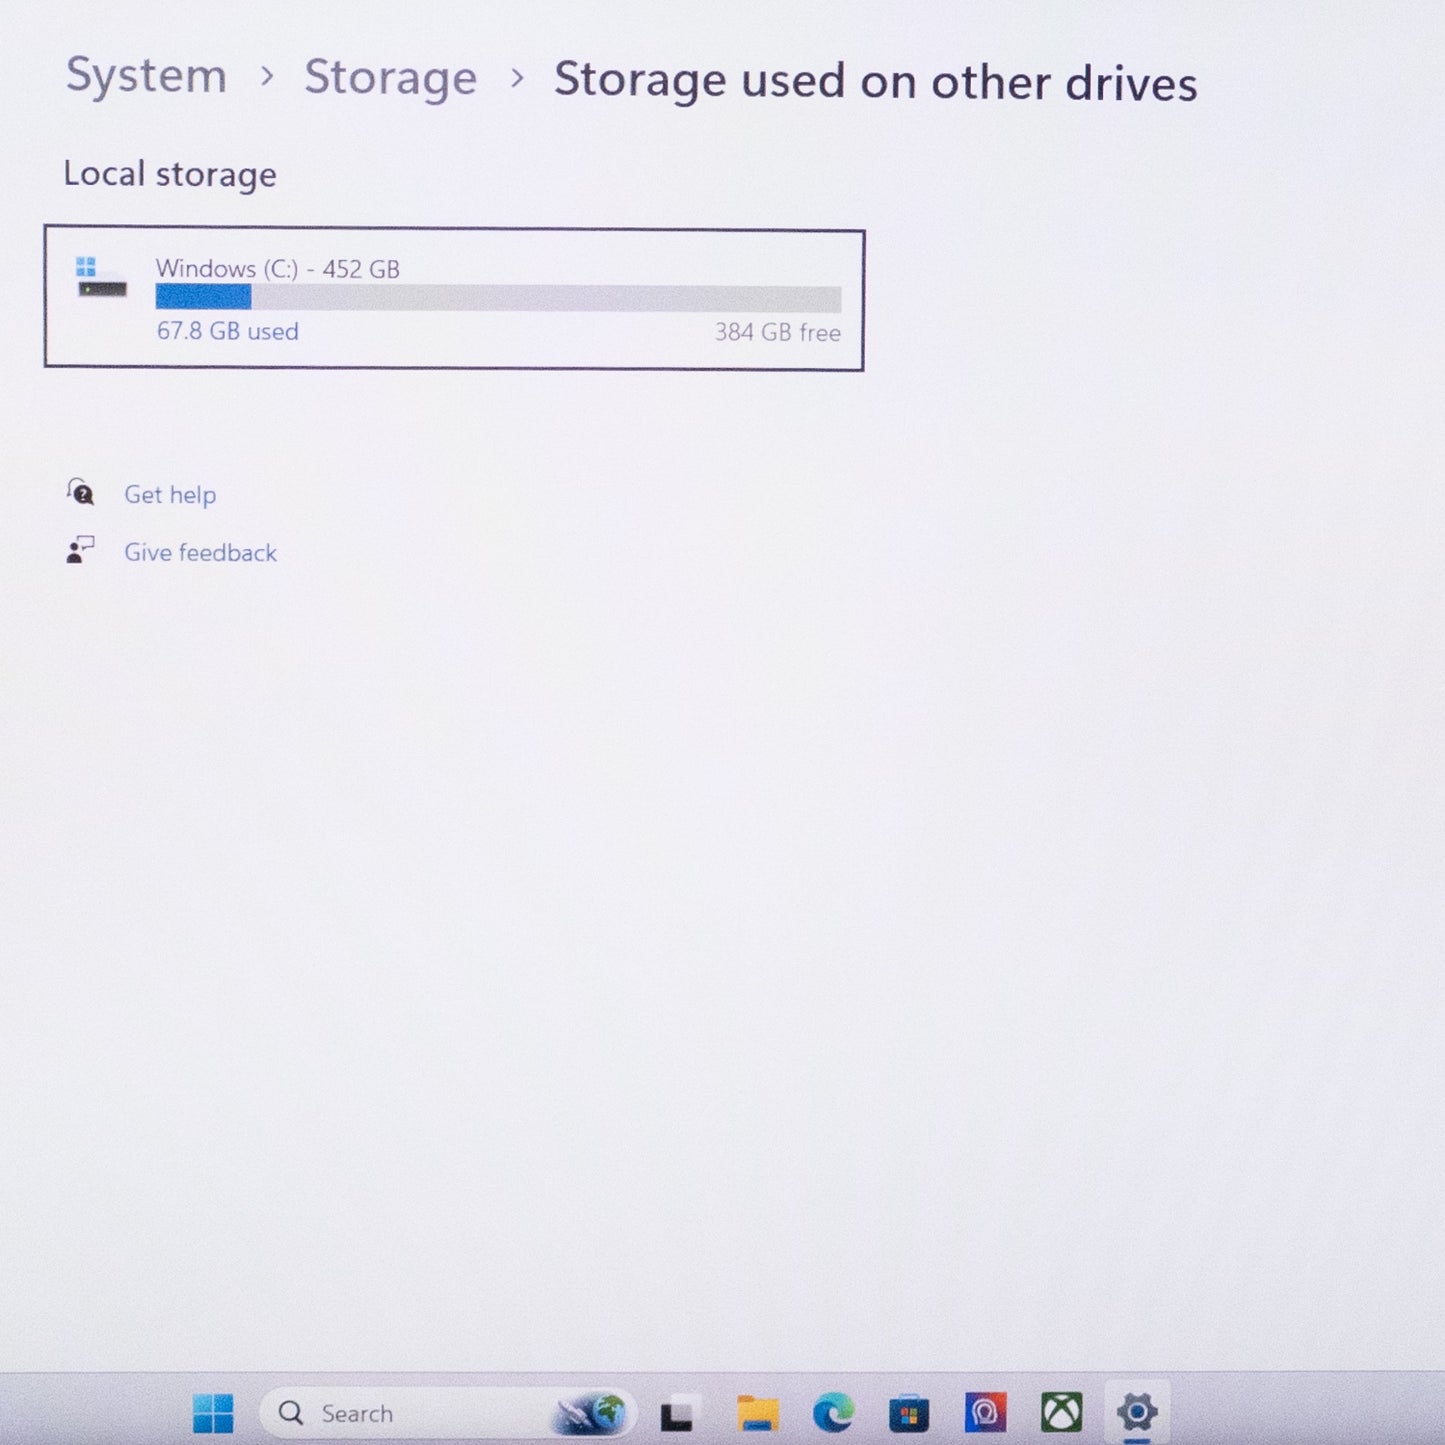Click the 384 GB free text

[x=777, y=333]
